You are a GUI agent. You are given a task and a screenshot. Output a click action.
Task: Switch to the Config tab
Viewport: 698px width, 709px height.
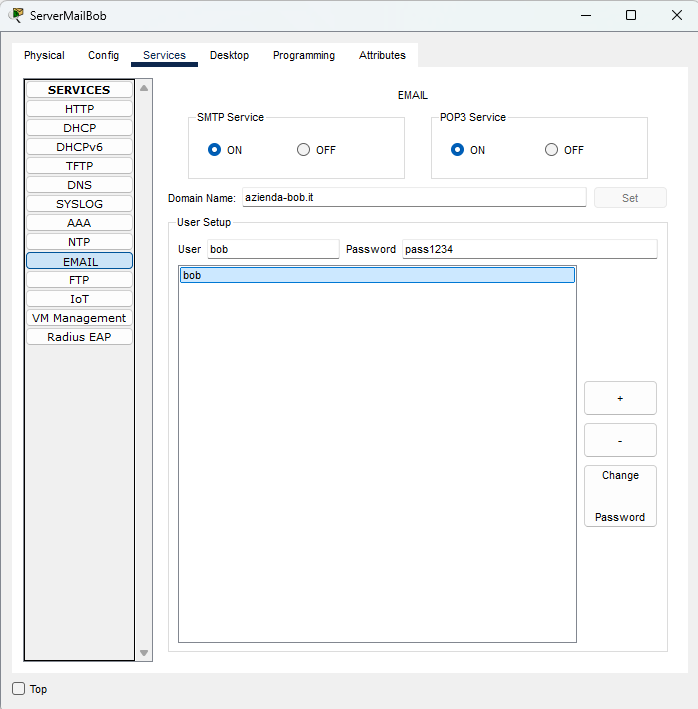coord(103,55)
